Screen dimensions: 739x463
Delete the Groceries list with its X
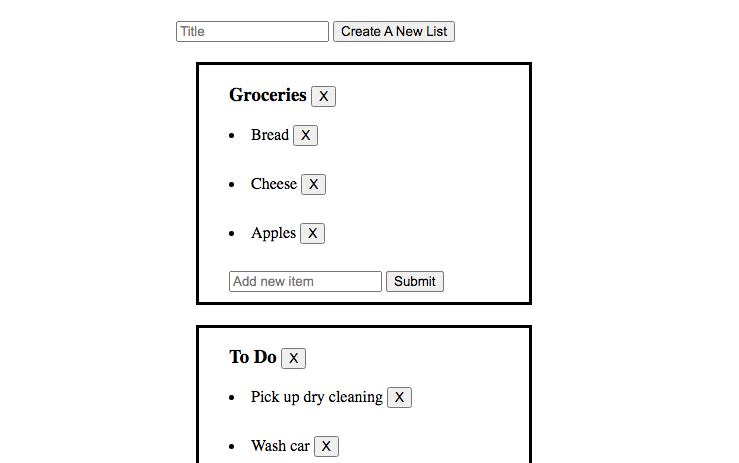point(323,96)
